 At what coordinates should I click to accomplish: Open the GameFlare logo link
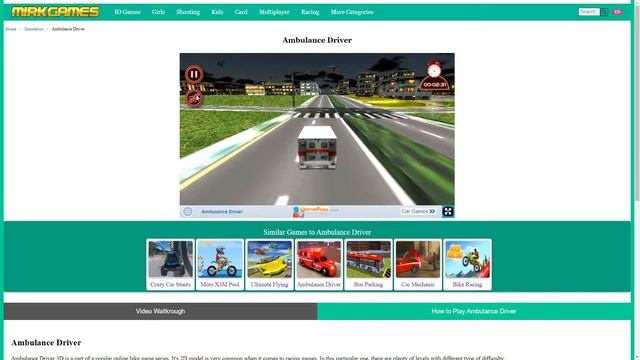coord(316,211)
